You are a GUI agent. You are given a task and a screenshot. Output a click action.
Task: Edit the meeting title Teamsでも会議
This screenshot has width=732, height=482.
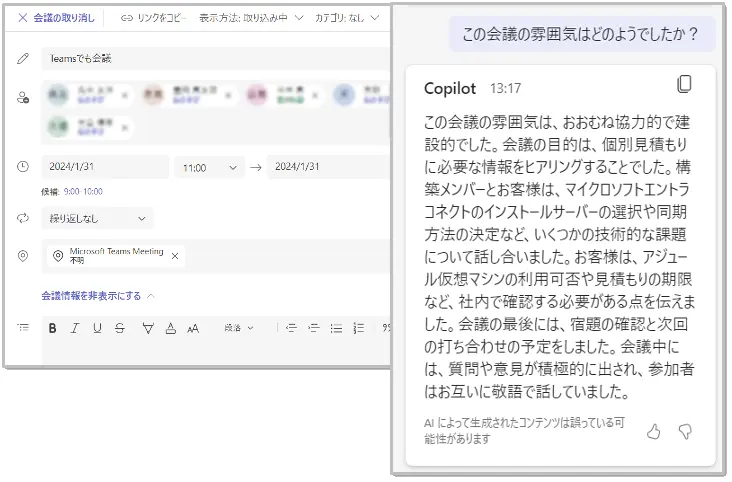(216, 58)
